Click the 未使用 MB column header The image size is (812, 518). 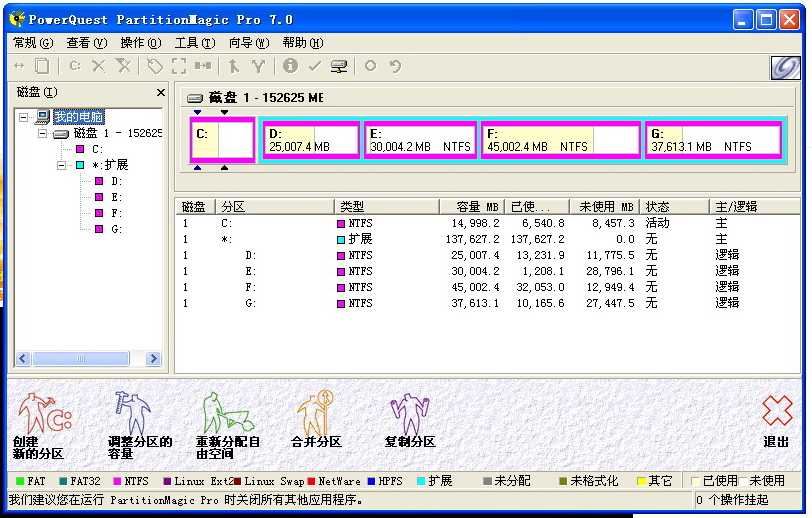pos(604,207)
